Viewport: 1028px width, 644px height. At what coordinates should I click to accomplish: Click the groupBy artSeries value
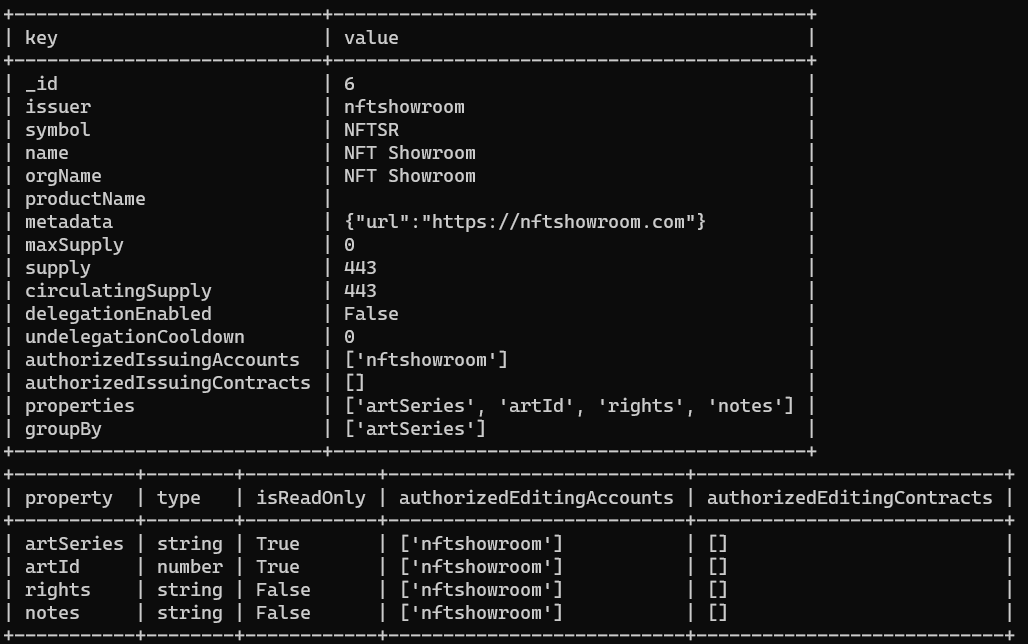[x=415, y=429]
